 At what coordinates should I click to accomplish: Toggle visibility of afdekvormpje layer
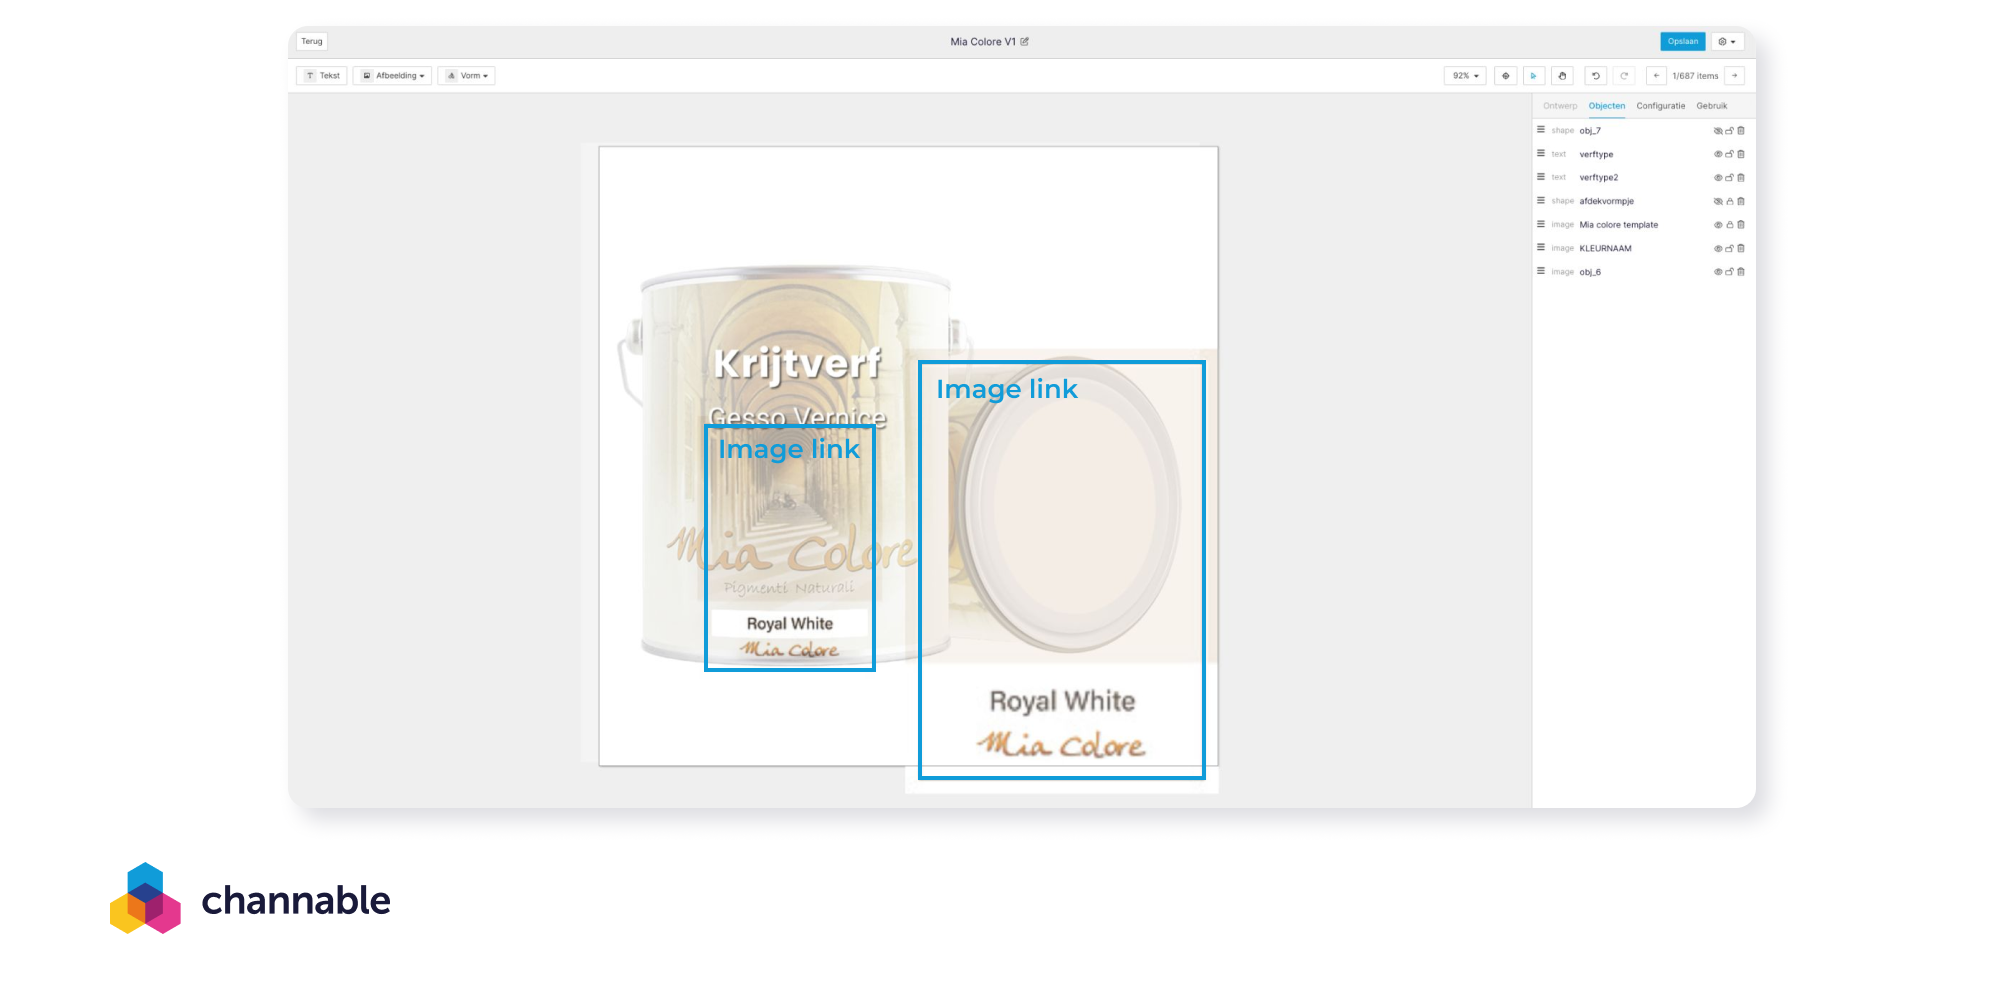click(1718, 201)
